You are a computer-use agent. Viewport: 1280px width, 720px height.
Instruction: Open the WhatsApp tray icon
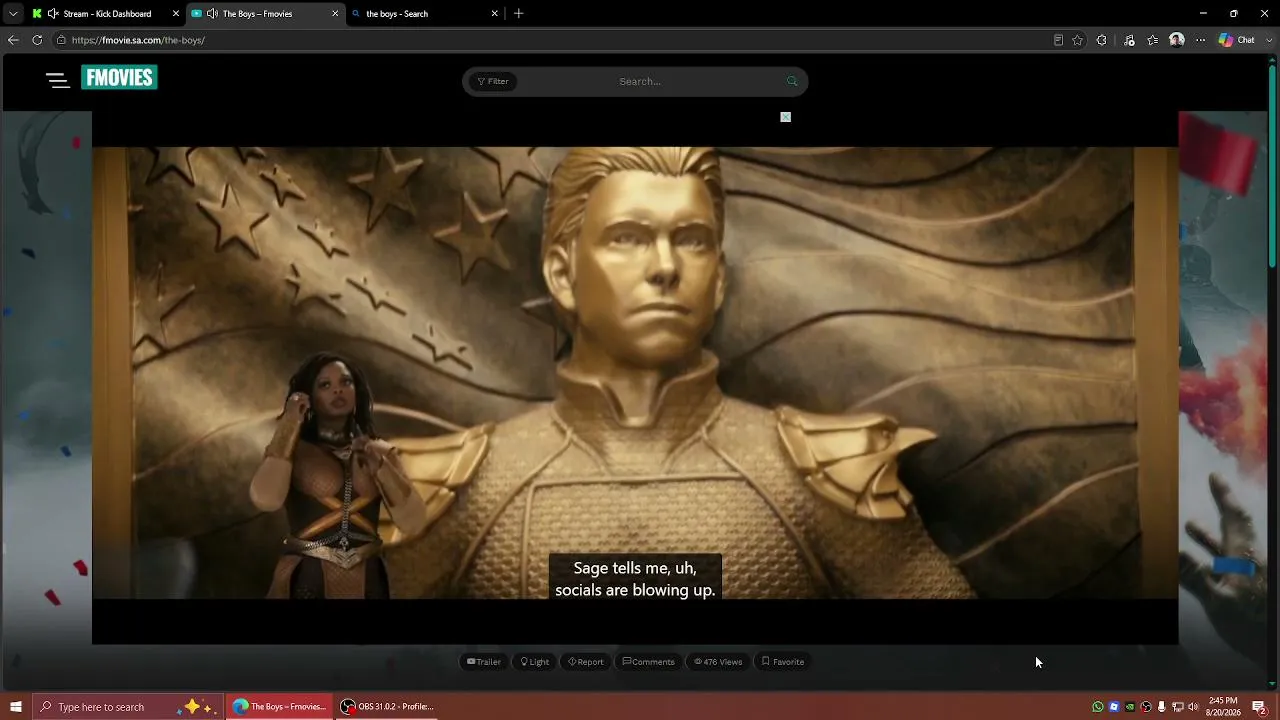(x=1098, y=707)
